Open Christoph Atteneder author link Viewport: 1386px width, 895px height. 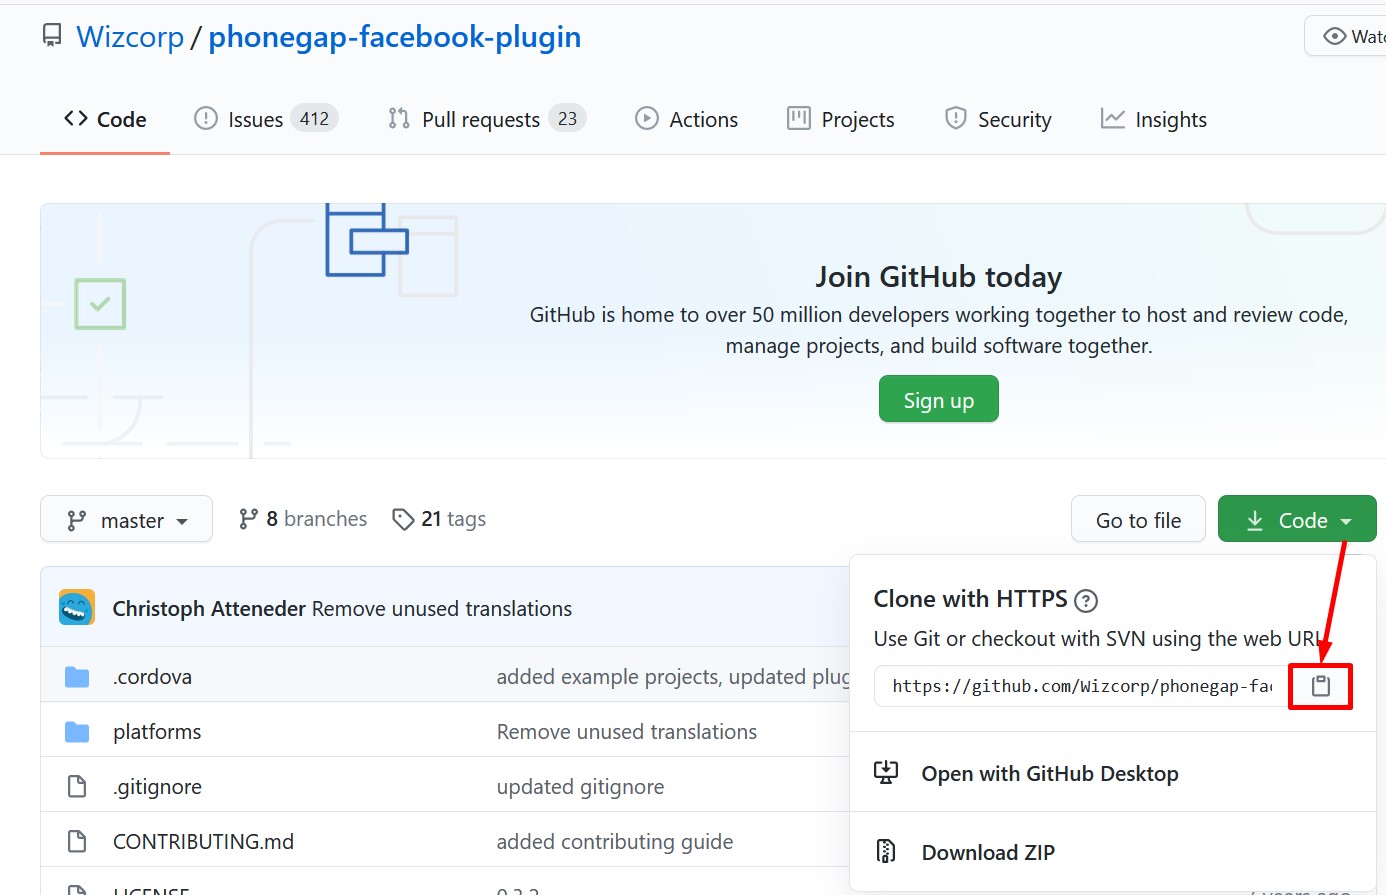coord(209,608)
